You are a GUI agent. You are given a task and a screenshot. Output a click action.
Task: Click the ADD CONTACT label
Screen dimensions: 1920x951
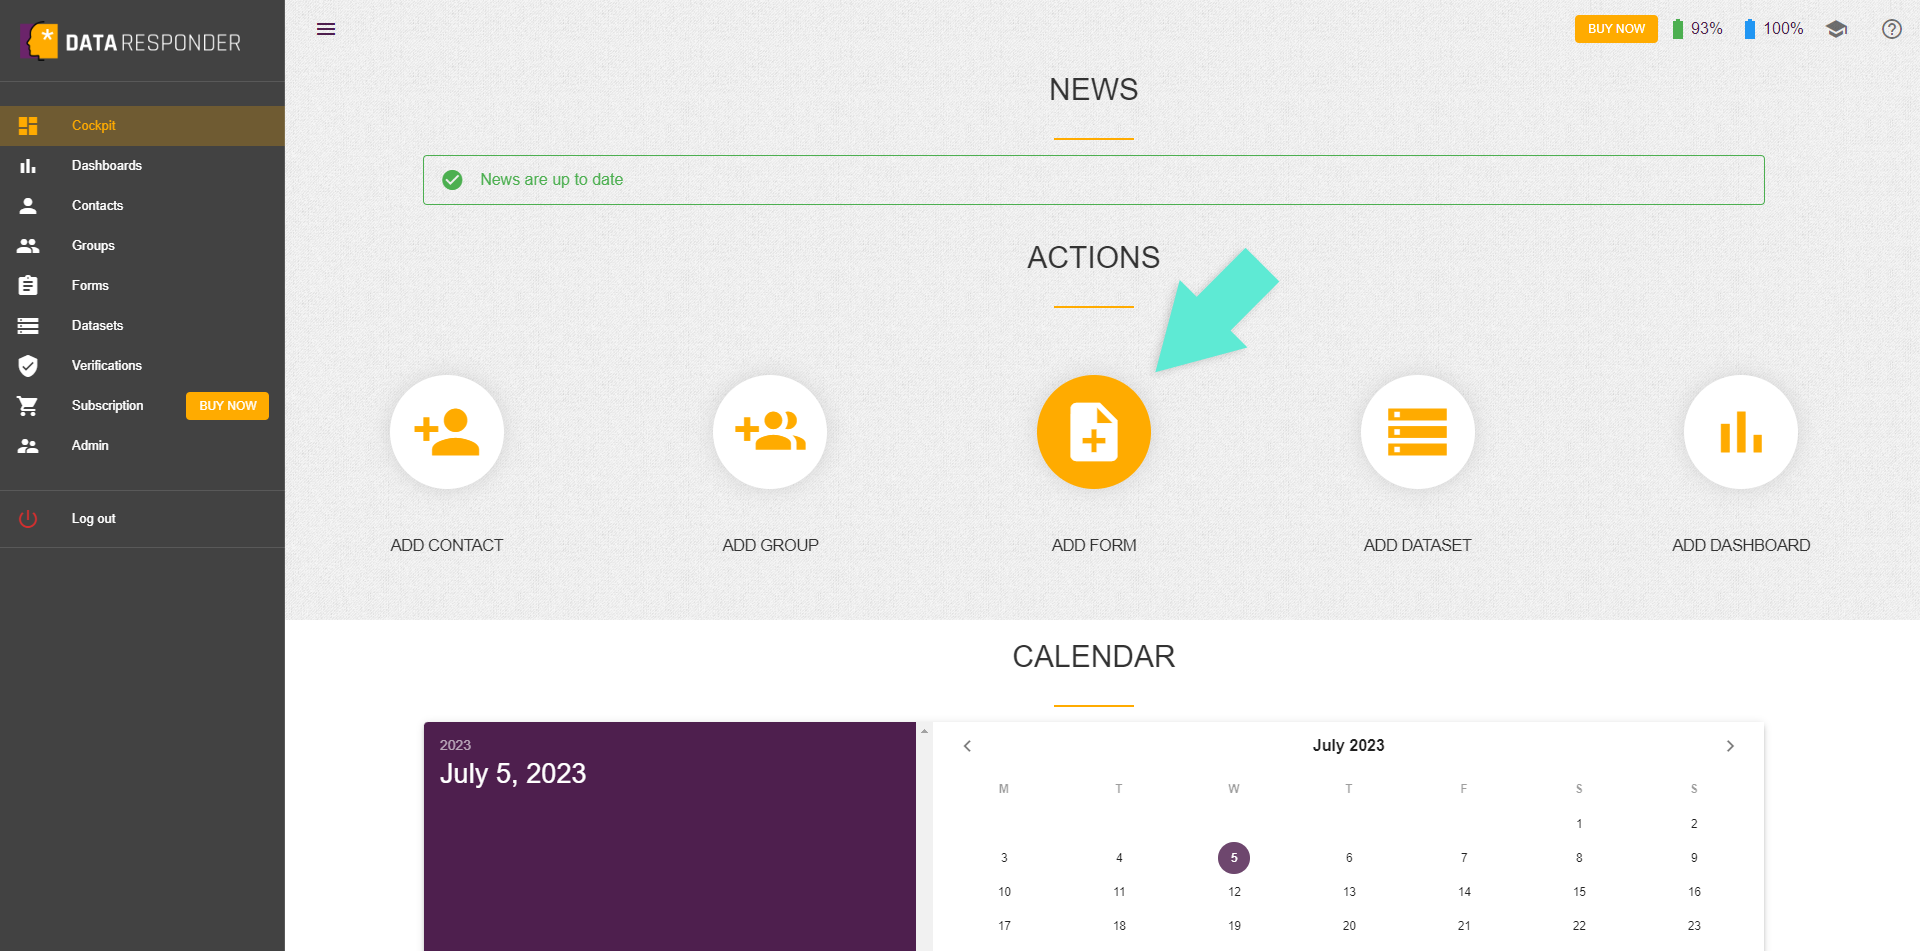click(x=447, y=545)
